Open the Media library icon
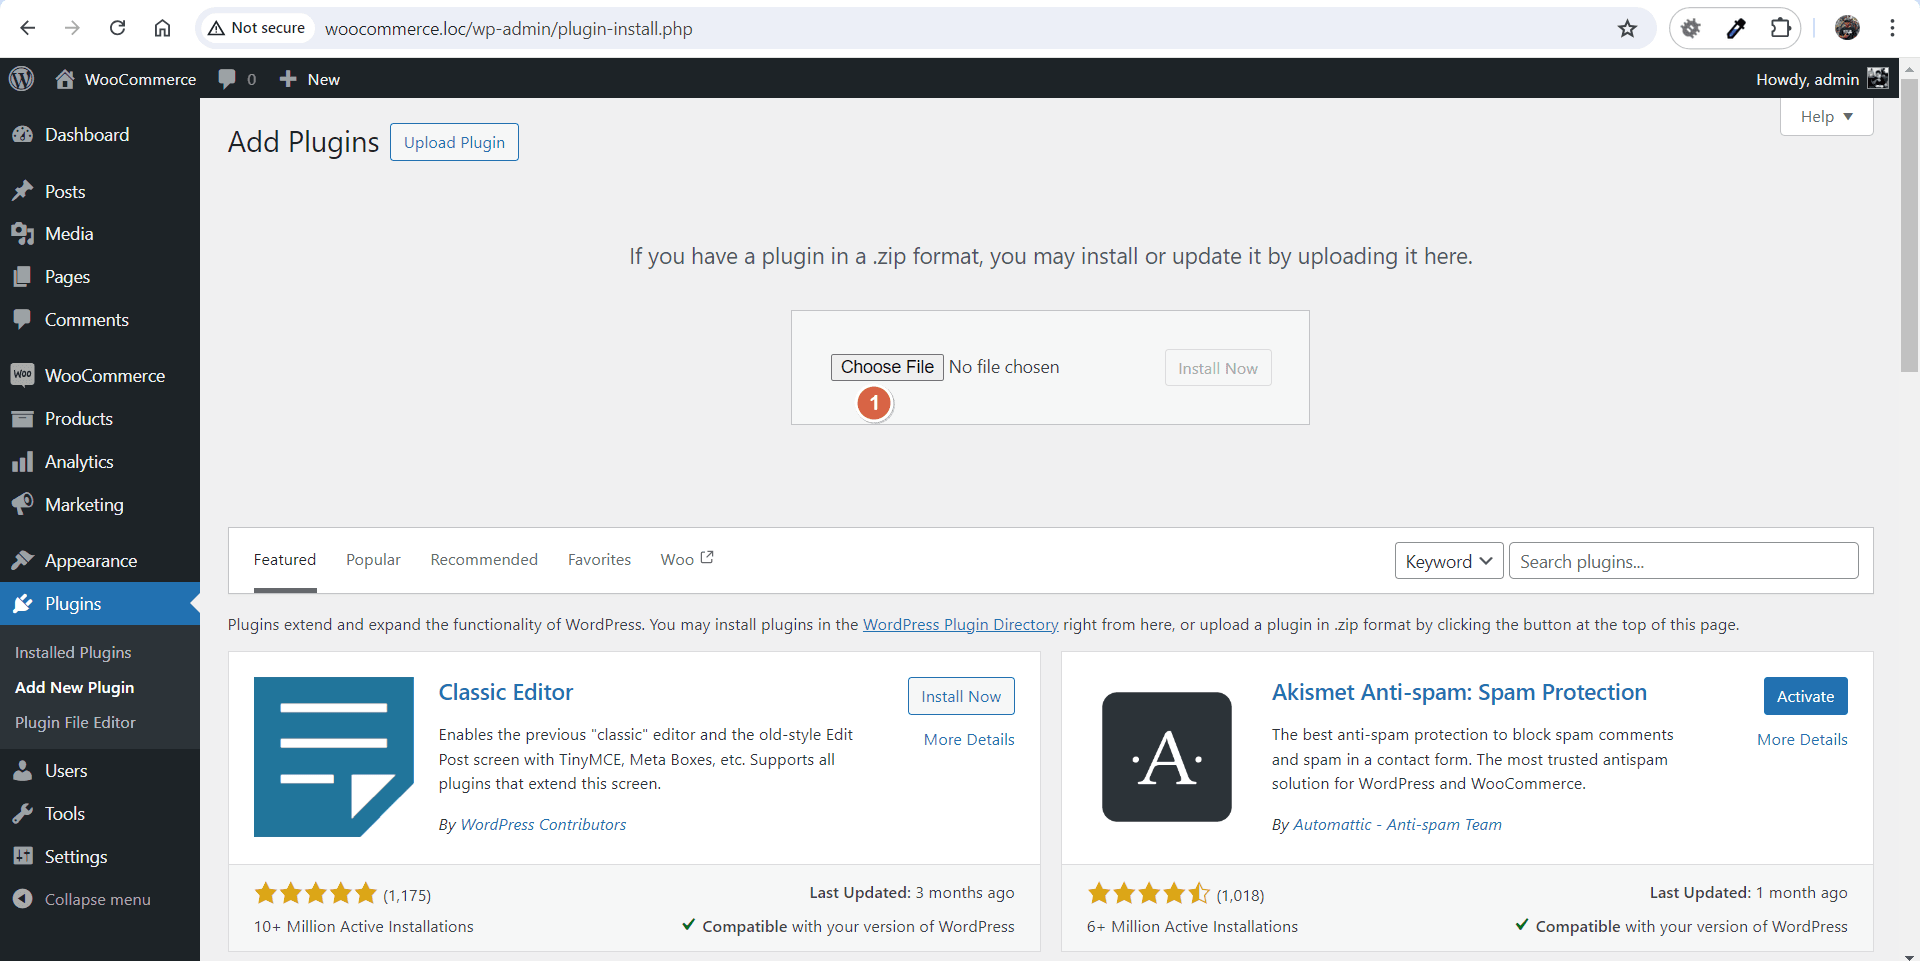This screenshot has height=961, width=1920. pyautogui.click(x=23, y=233)
